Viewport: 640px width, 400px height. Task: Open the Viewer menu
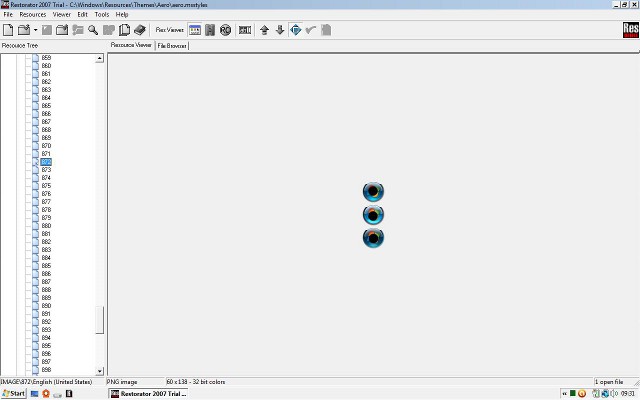click(x=62, y=14)
